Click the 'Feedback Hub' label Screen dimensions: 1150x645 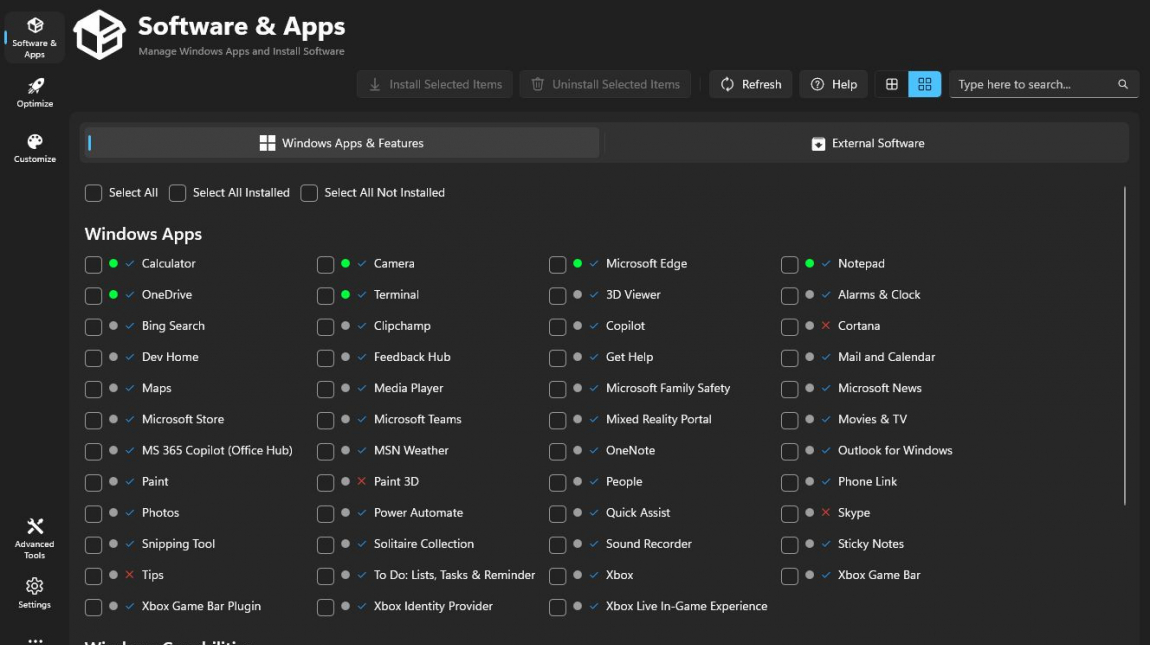coord(411,357)
